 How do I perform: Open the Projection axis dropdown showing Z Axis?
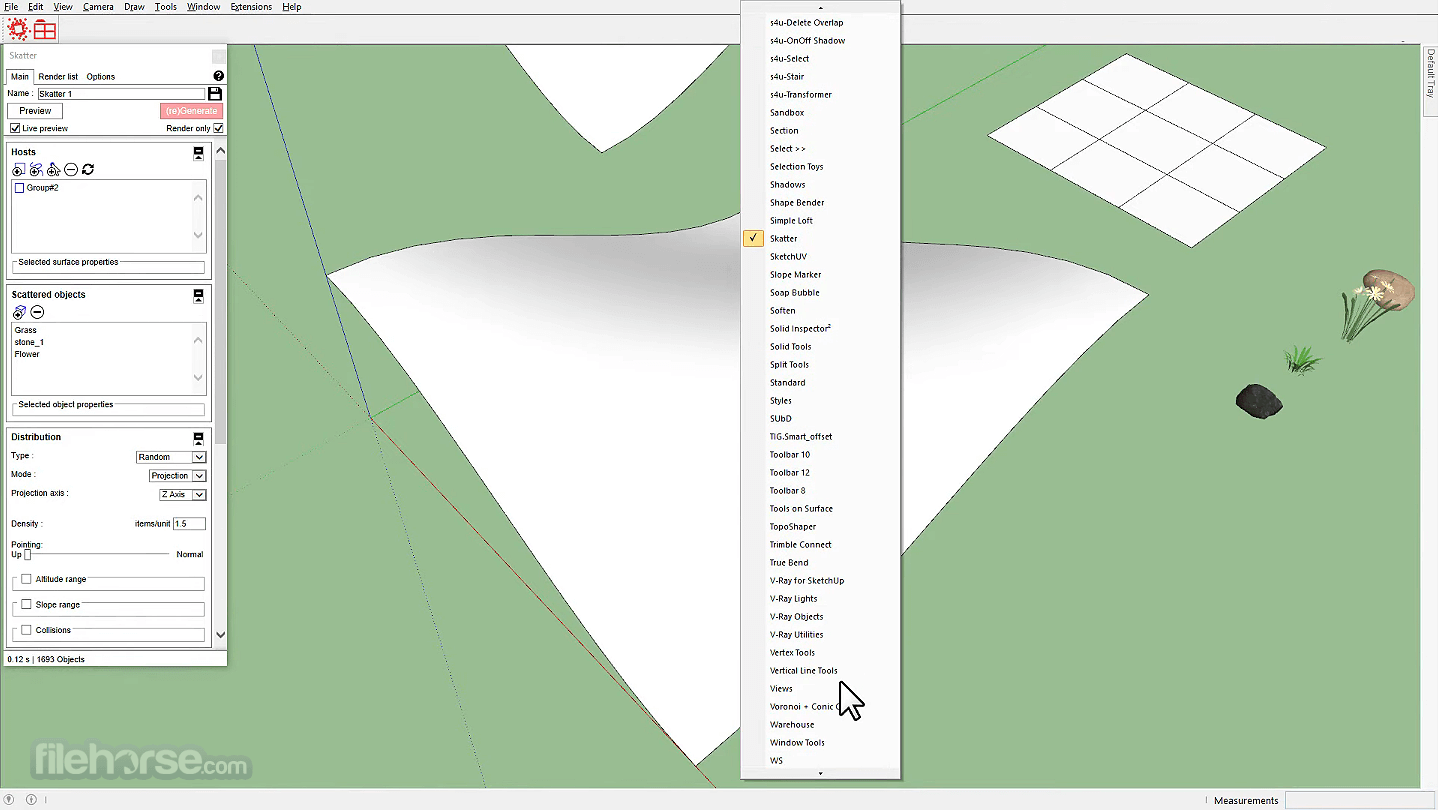click(x=183, y=495)
